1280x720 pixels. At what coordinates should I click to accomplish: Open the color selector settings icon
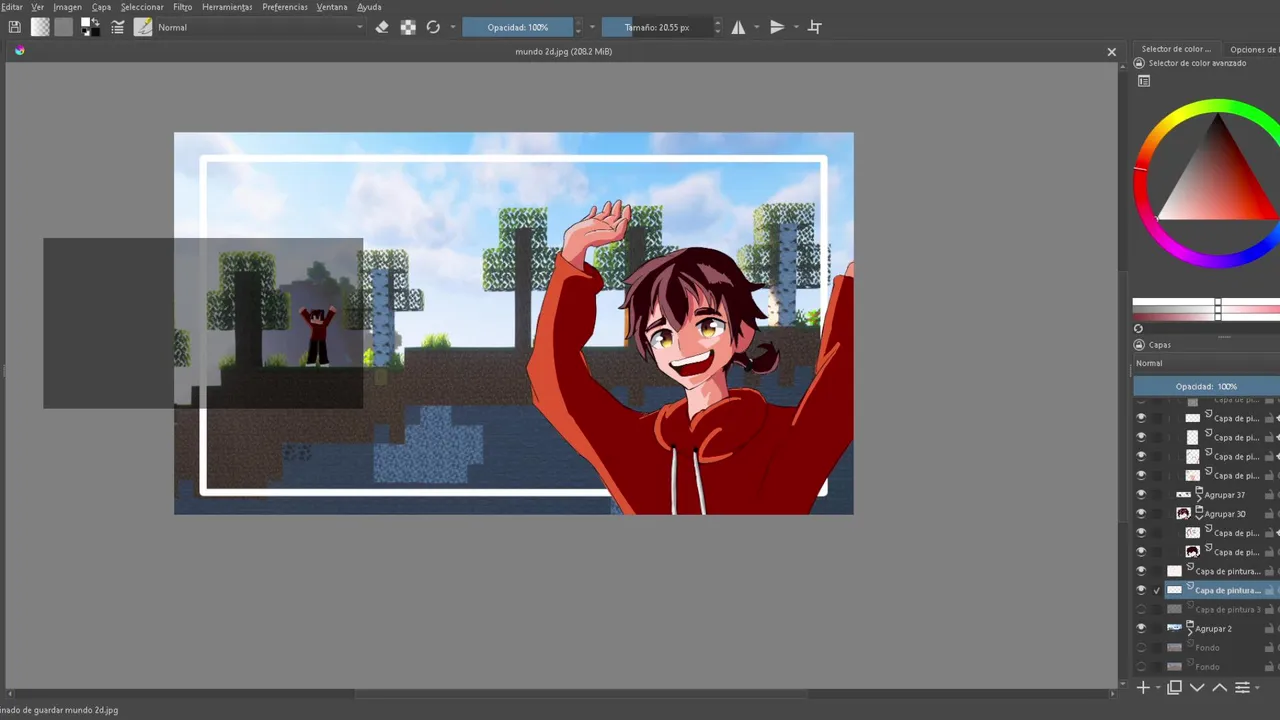[1144, 81]
